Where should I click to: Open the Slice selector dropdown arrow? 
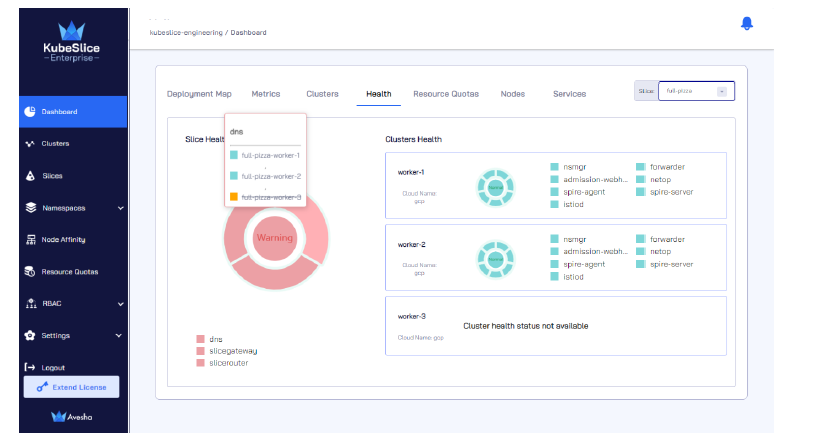point(722,91)
